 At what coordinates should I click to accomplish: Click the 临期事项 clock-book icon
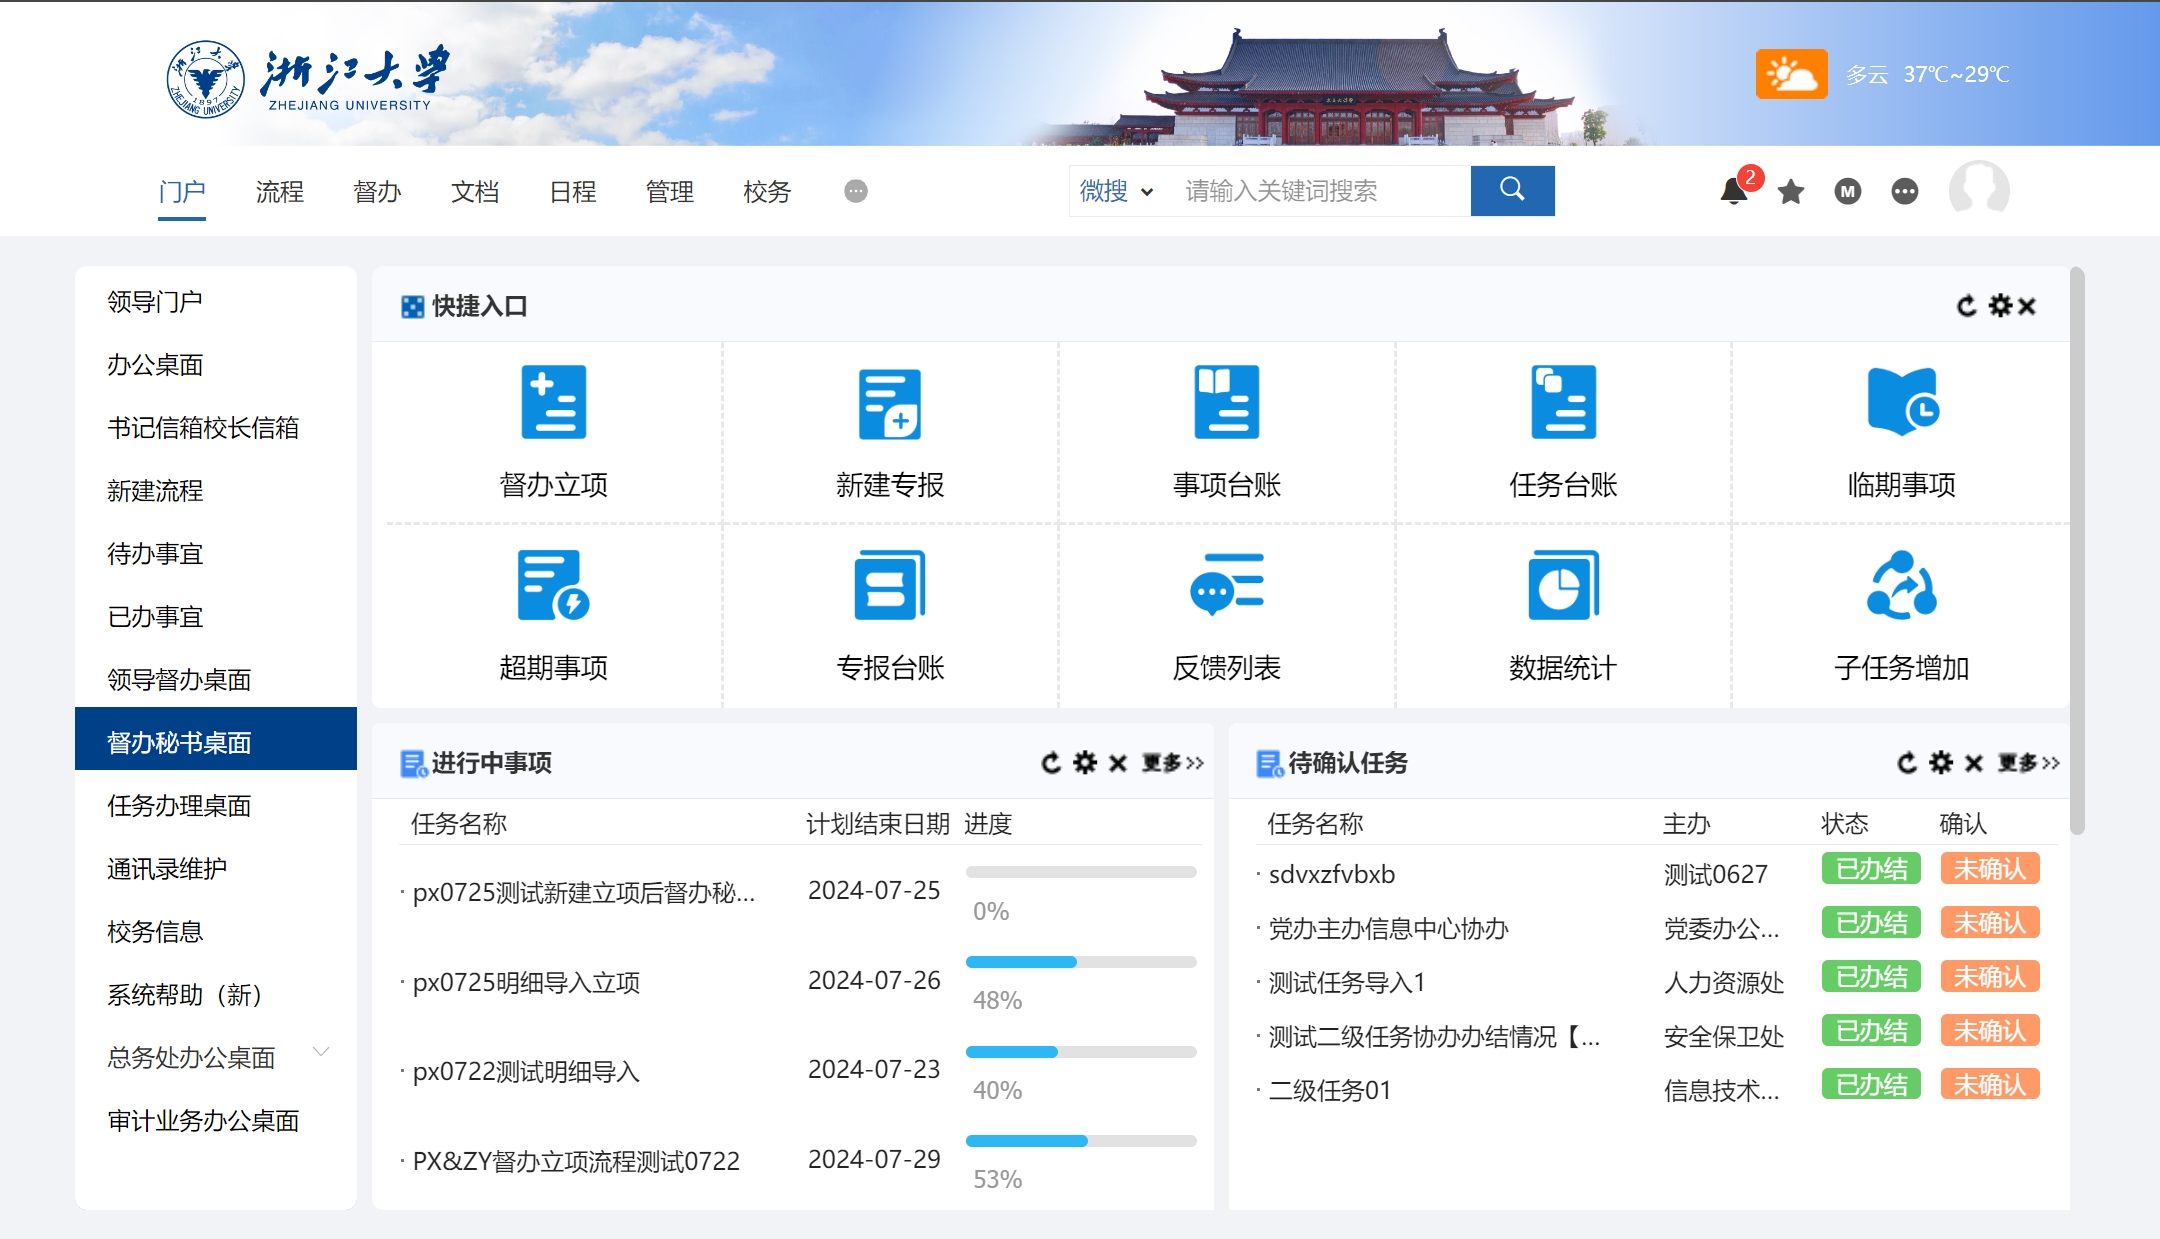click(x=1901, y=402)
